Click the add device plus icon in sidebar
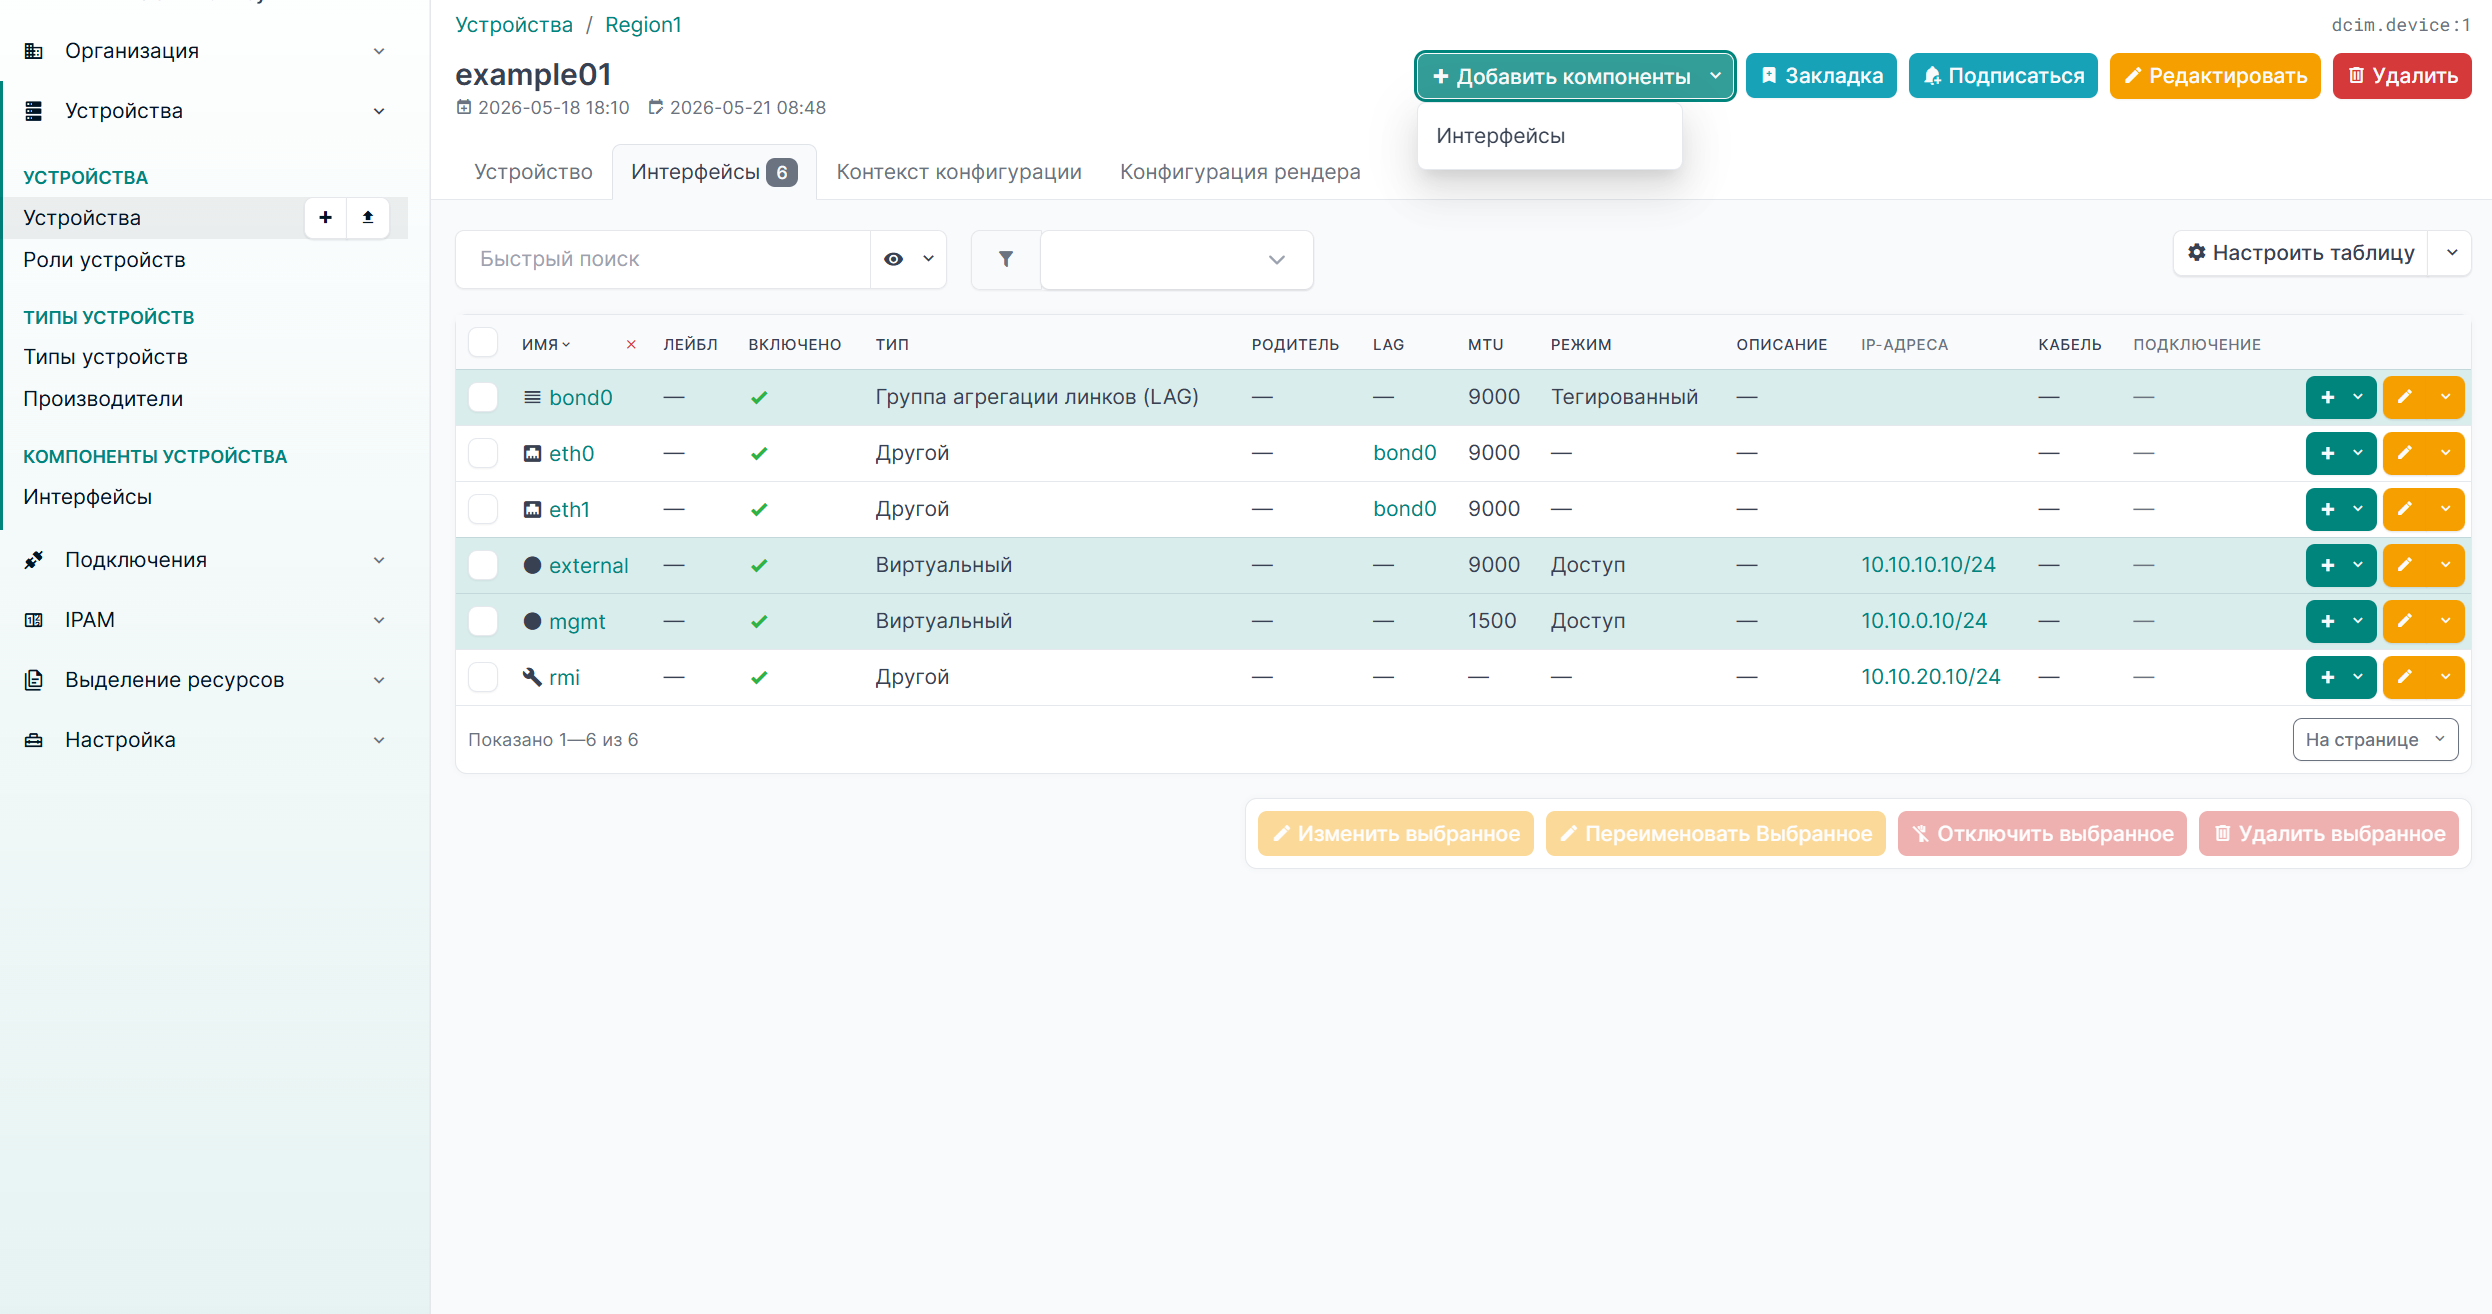The height and width of the screenshot is (1314, 2492). coord(325,217)
